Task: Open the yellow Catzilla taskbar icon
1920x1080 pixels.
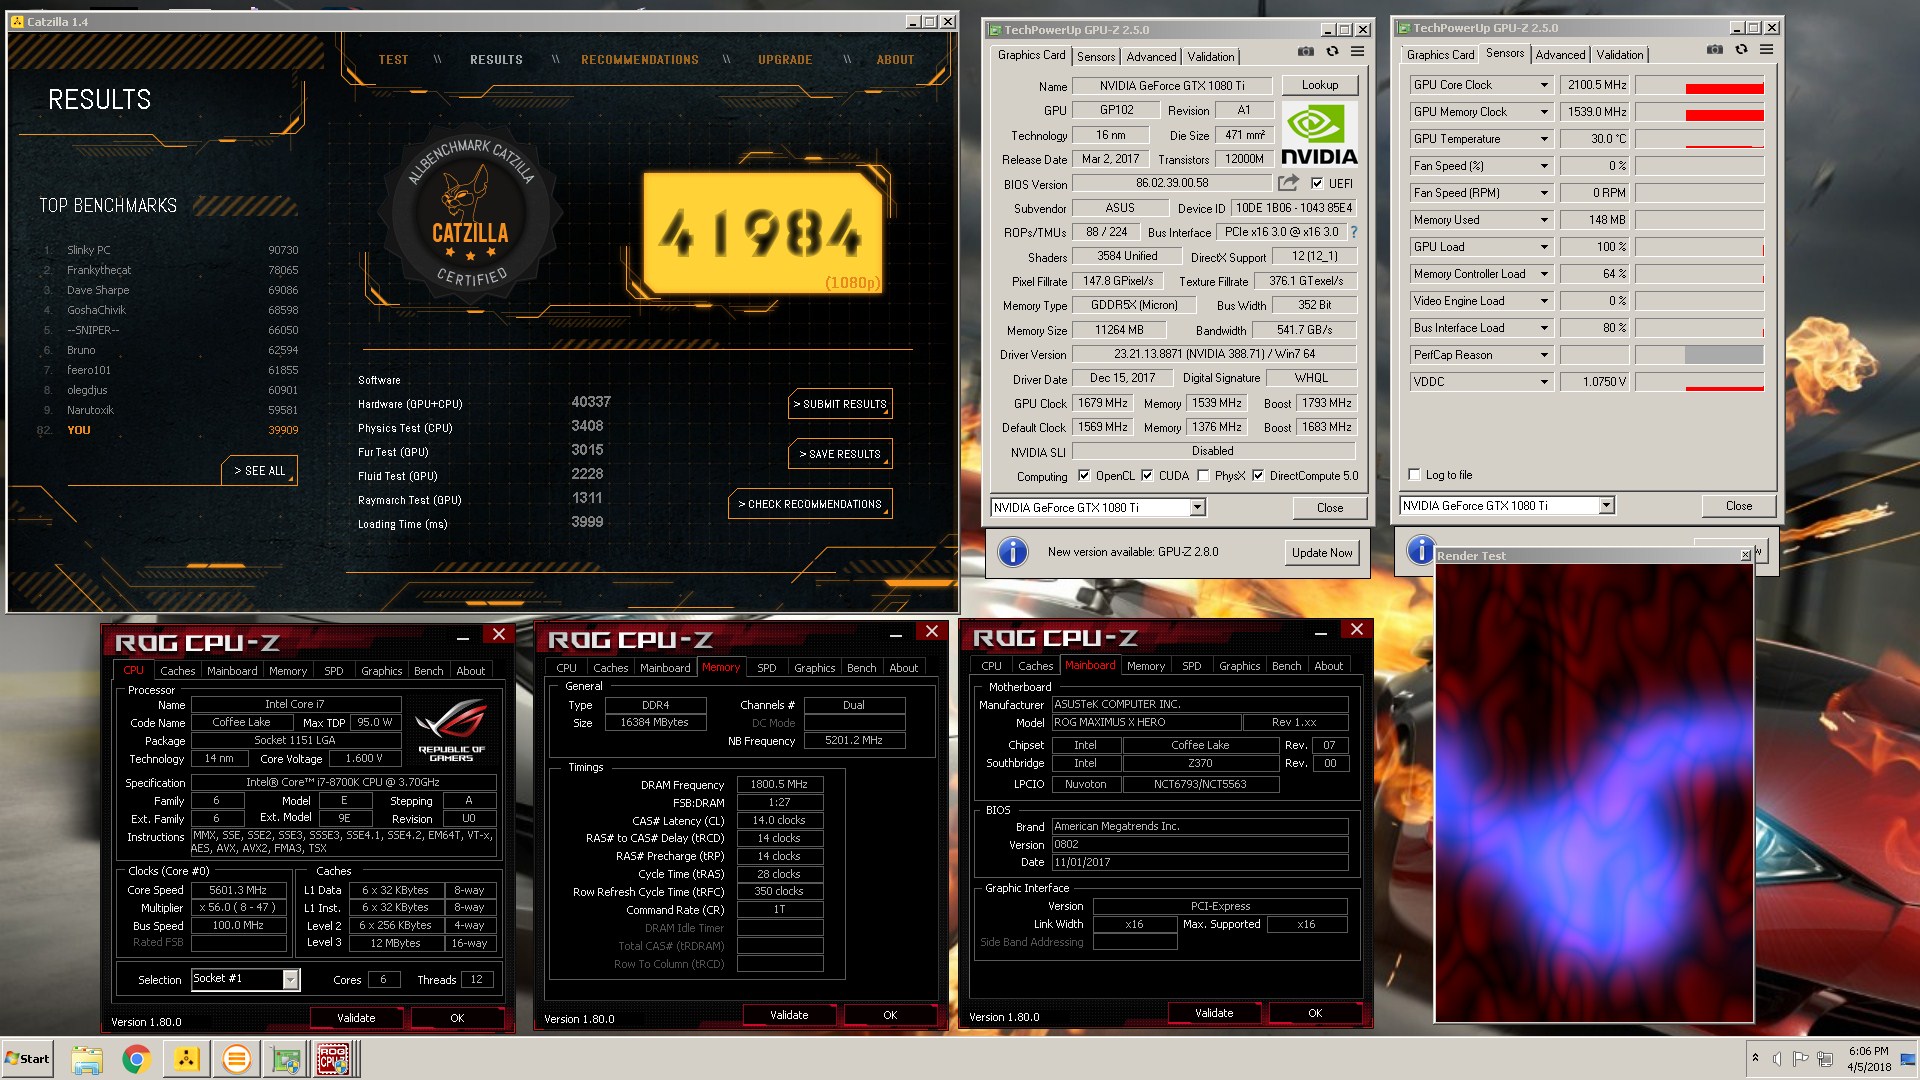Action: click(186, 1059)
